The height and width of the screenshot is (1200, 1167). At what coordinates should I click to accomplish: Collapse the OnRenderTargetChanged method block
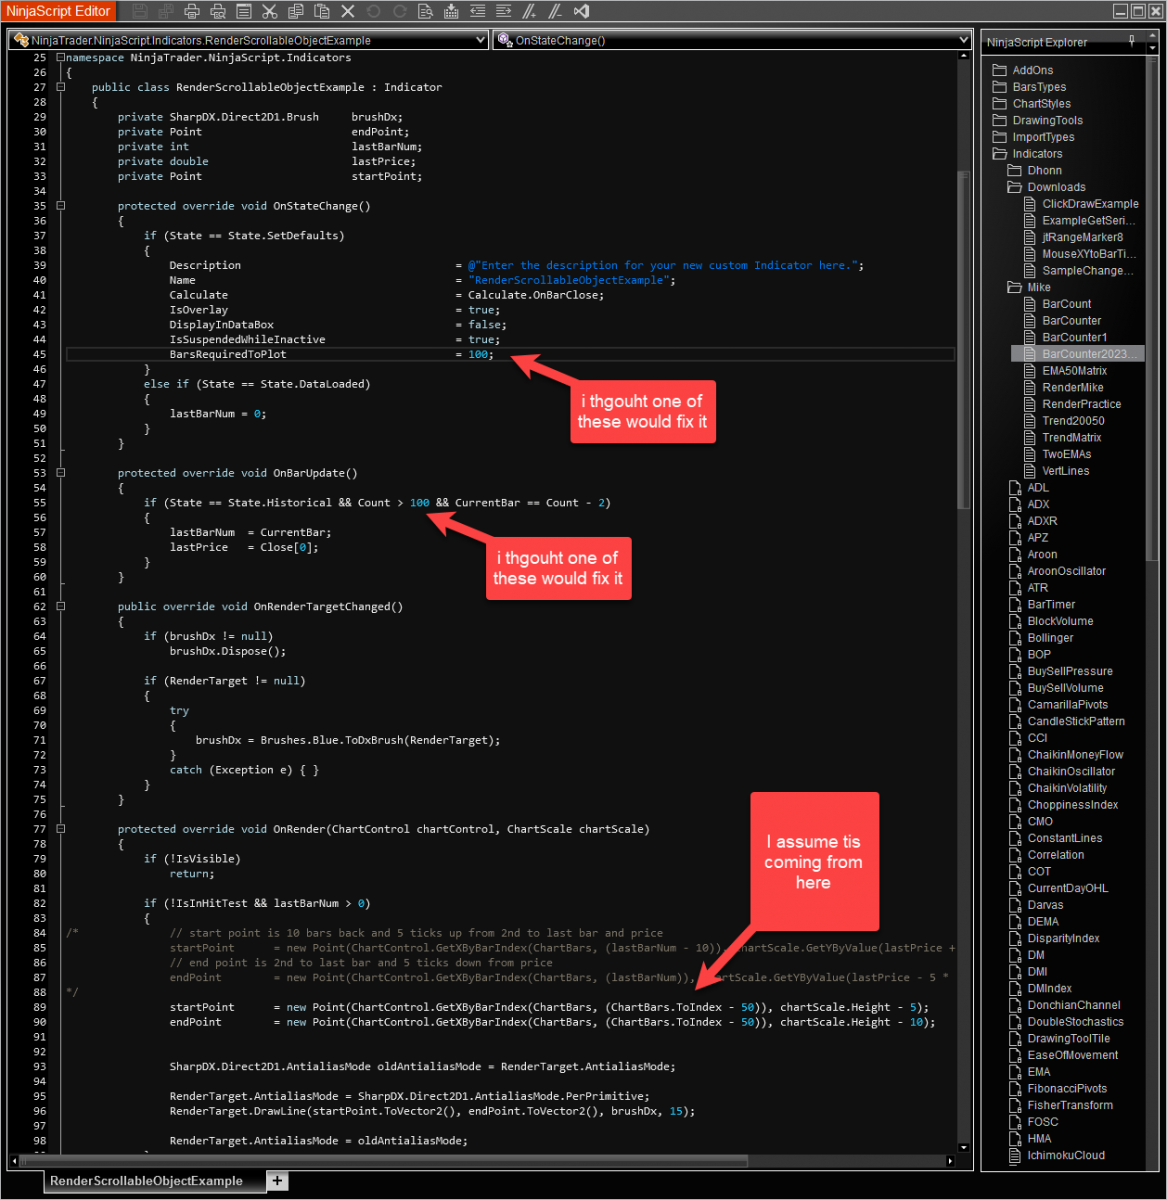click(x=61, y=606)
